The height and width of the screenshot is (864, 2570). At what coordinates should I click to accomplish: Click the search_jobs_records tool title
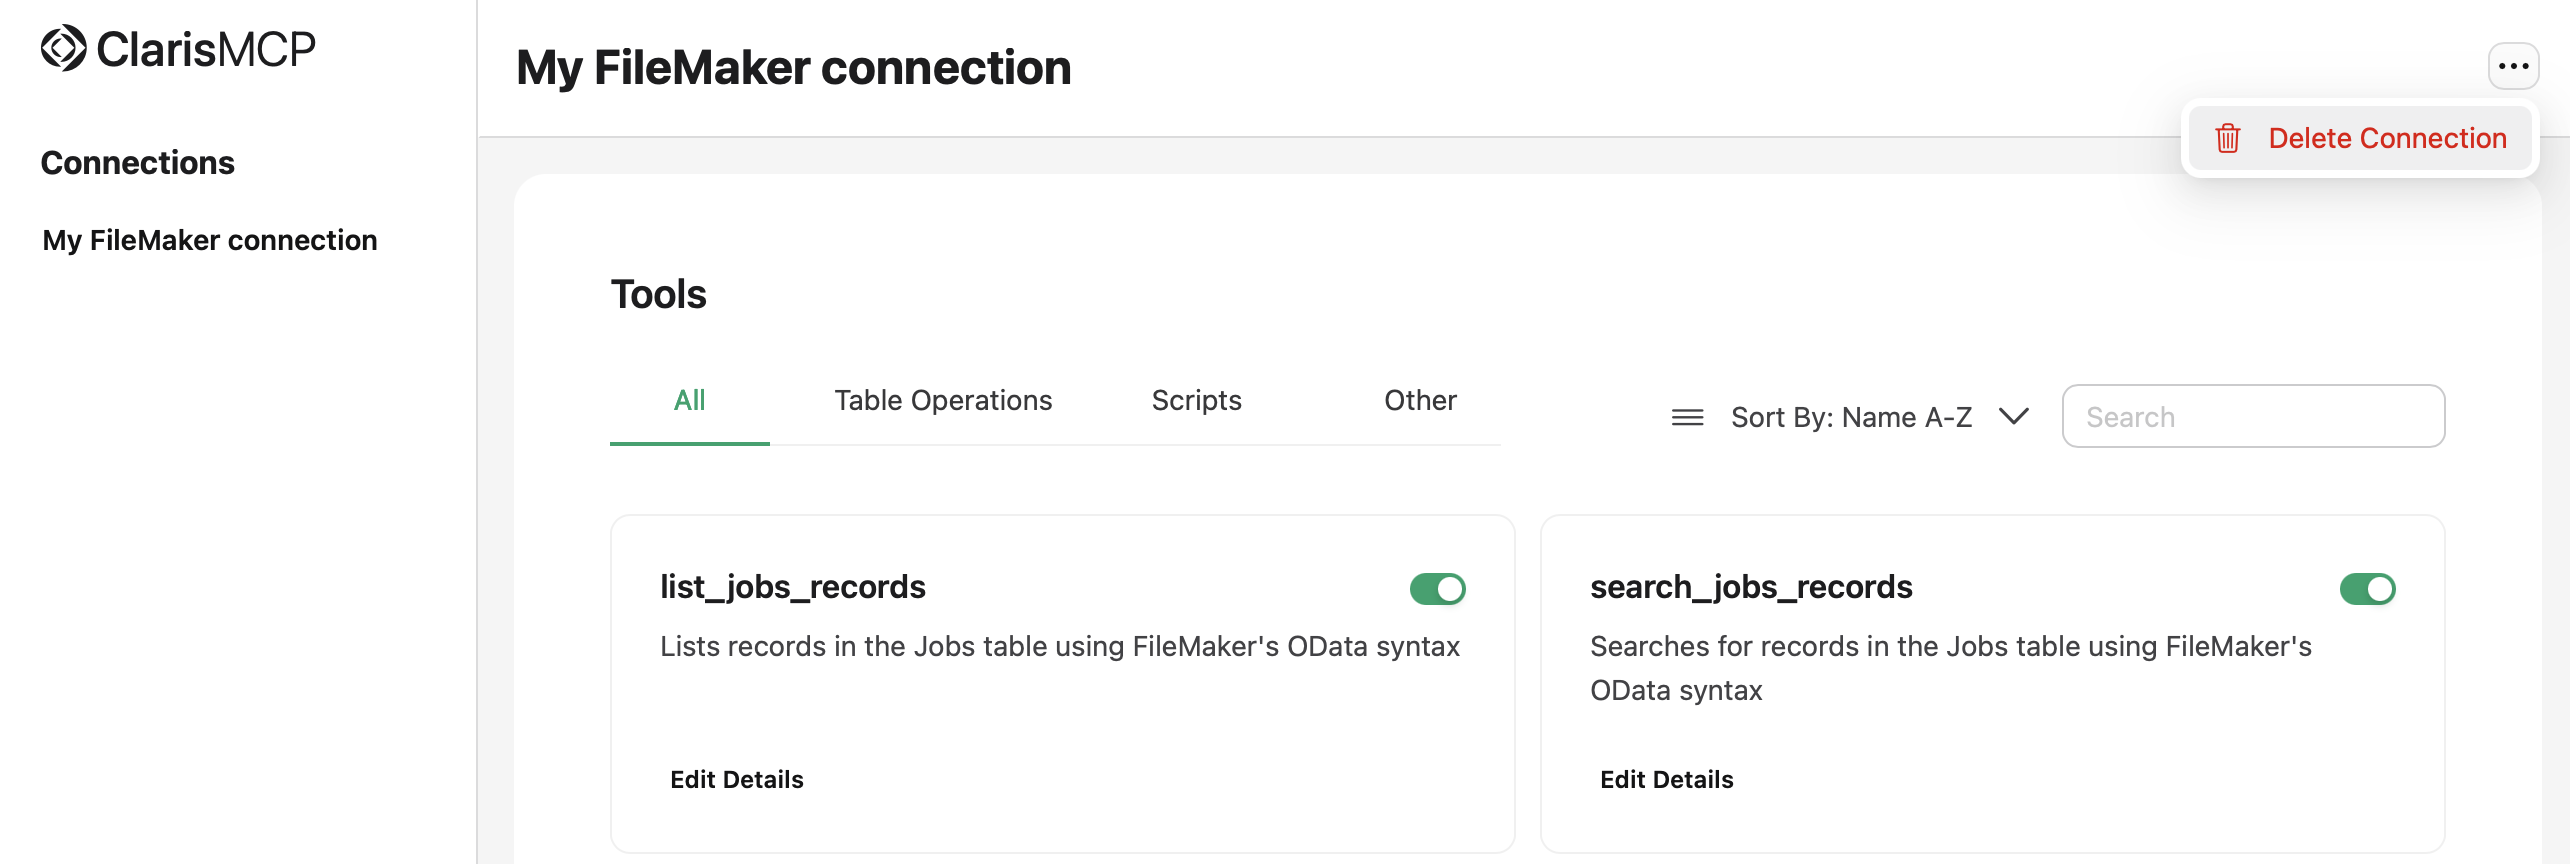1751,587
